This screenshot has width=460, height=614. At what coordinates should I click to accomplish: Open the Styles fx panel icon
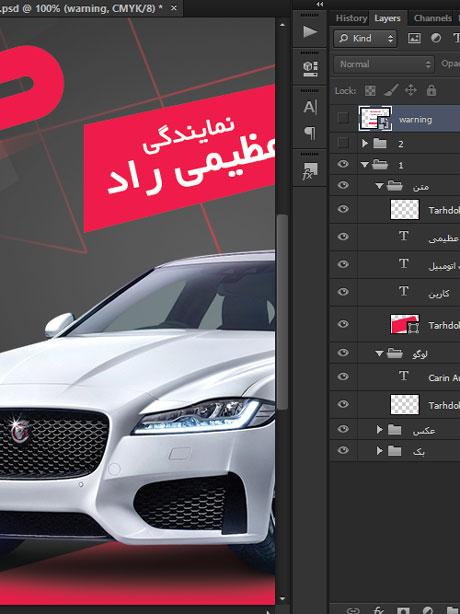point(310,171)
